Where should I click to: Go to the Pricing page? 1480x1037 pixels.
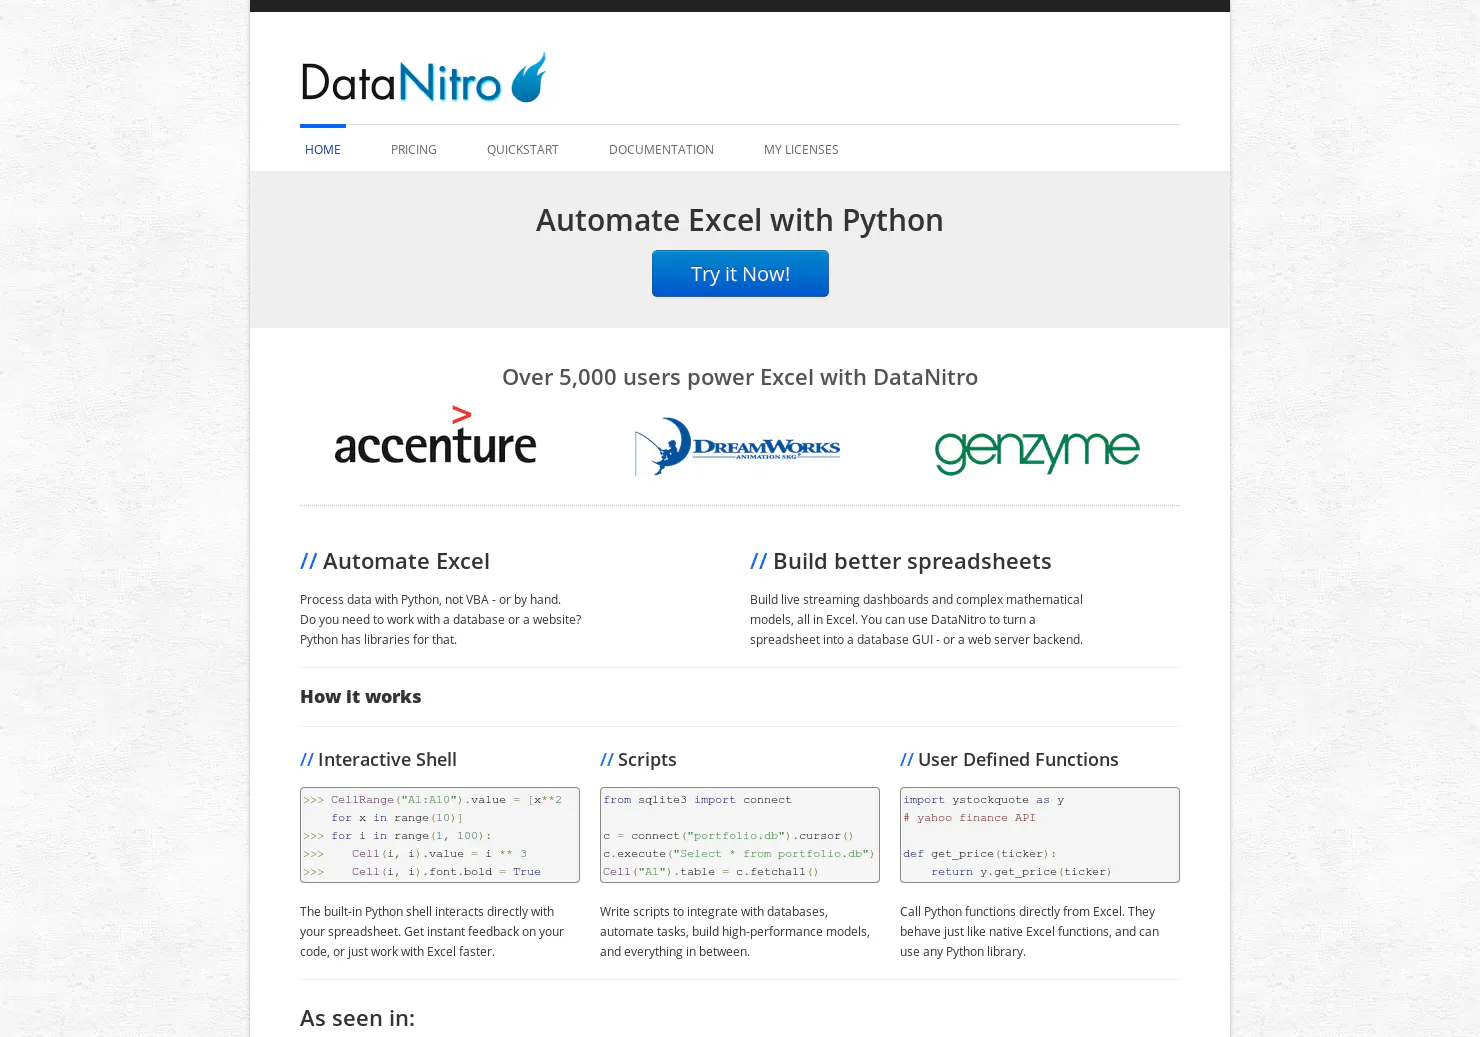(x=414, y=150)
